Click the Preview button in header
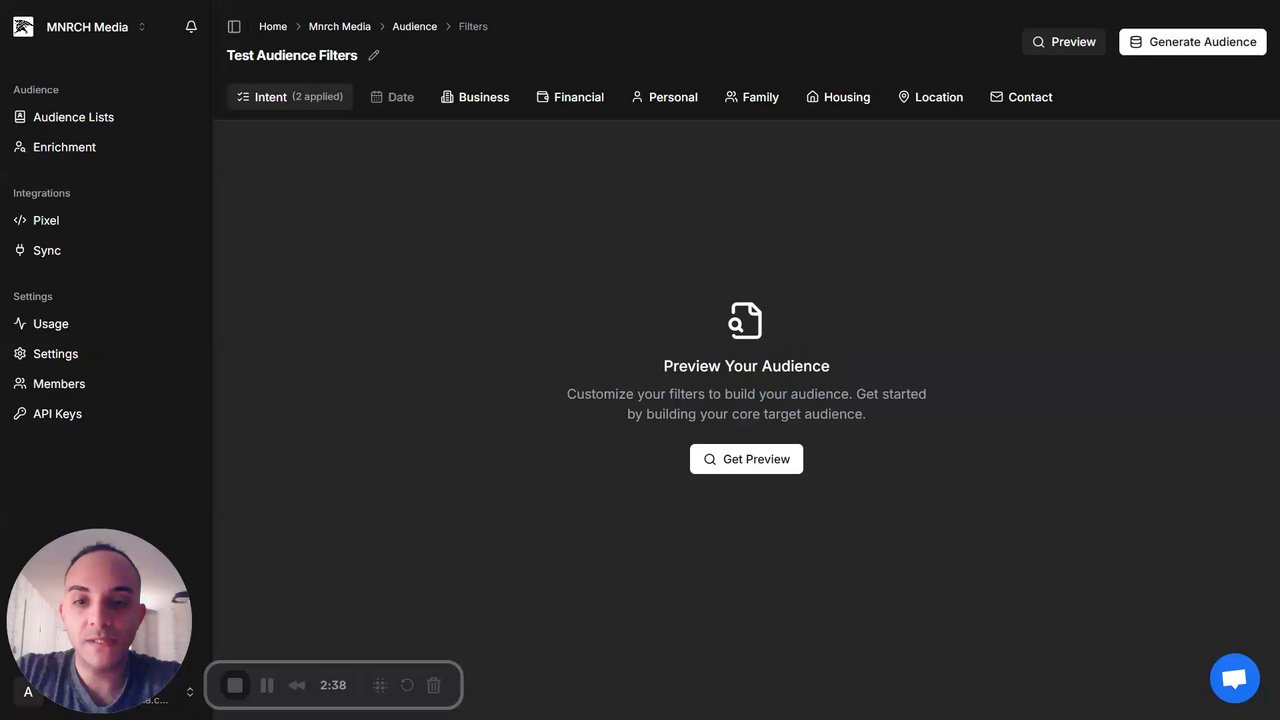This screenshot has height=720, width=1280. (1064, 42)
